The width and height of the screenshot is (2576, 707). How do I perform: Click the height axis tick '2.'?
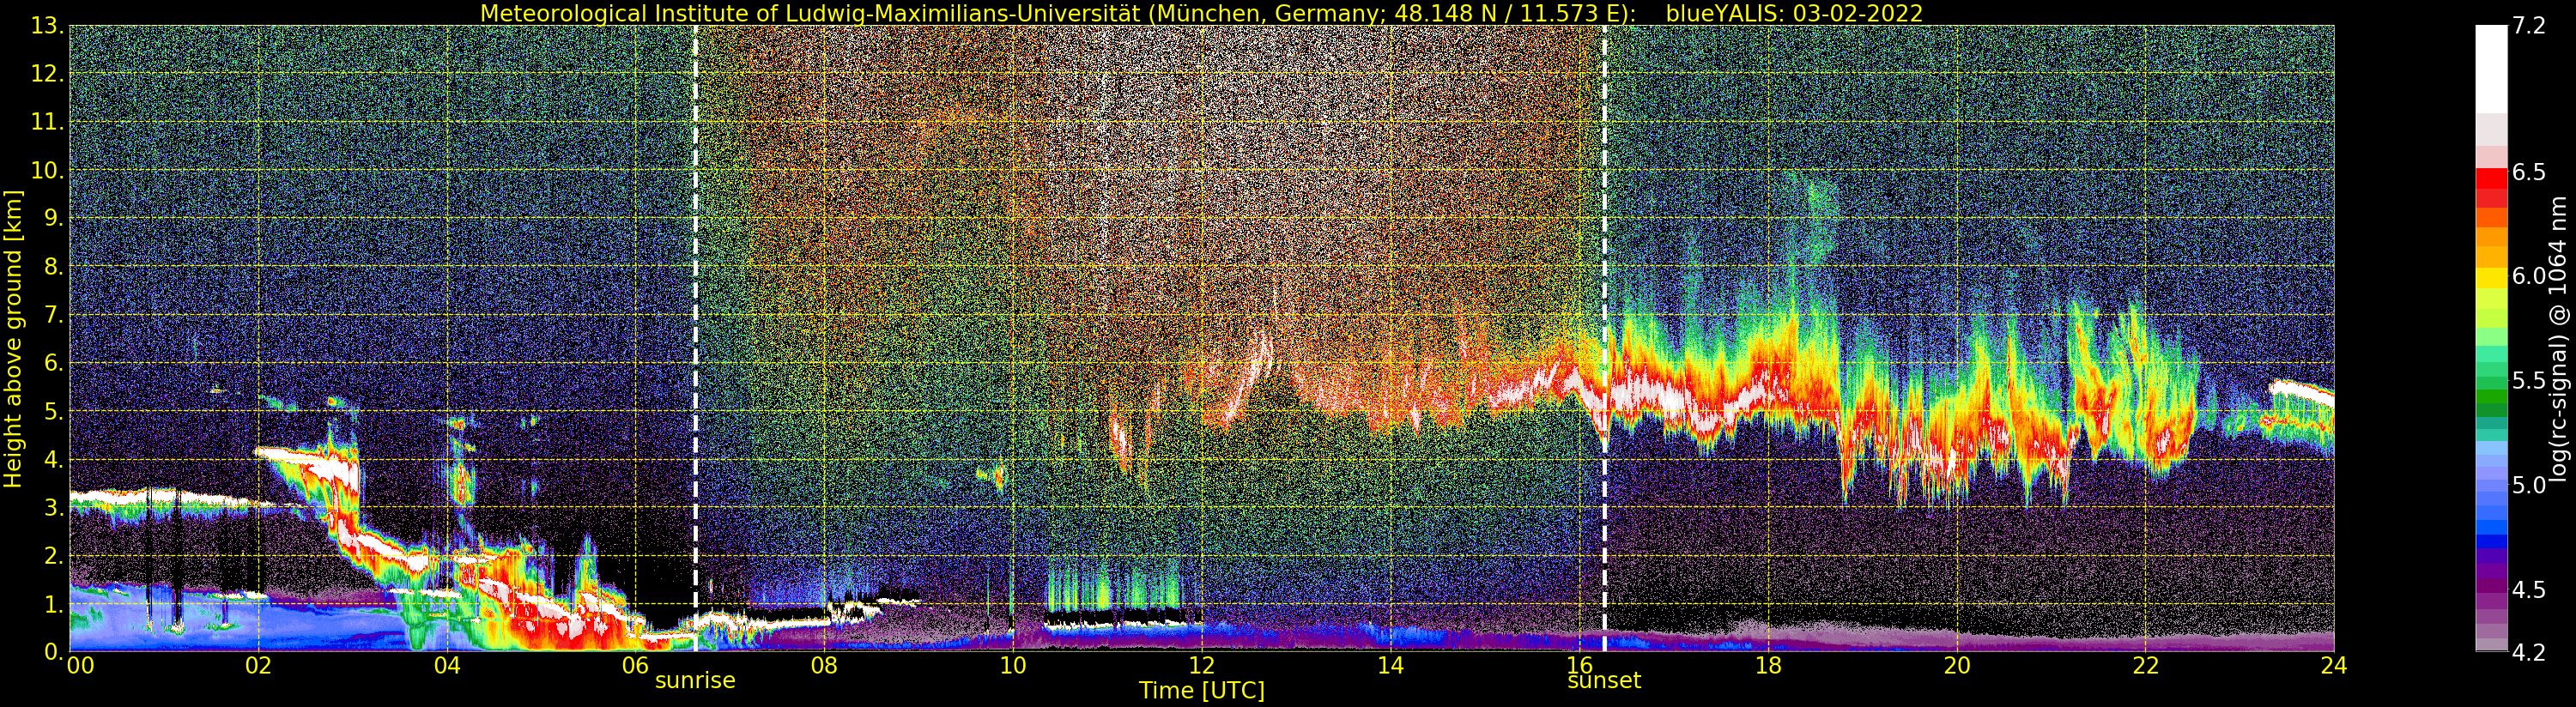coord(54,555)
